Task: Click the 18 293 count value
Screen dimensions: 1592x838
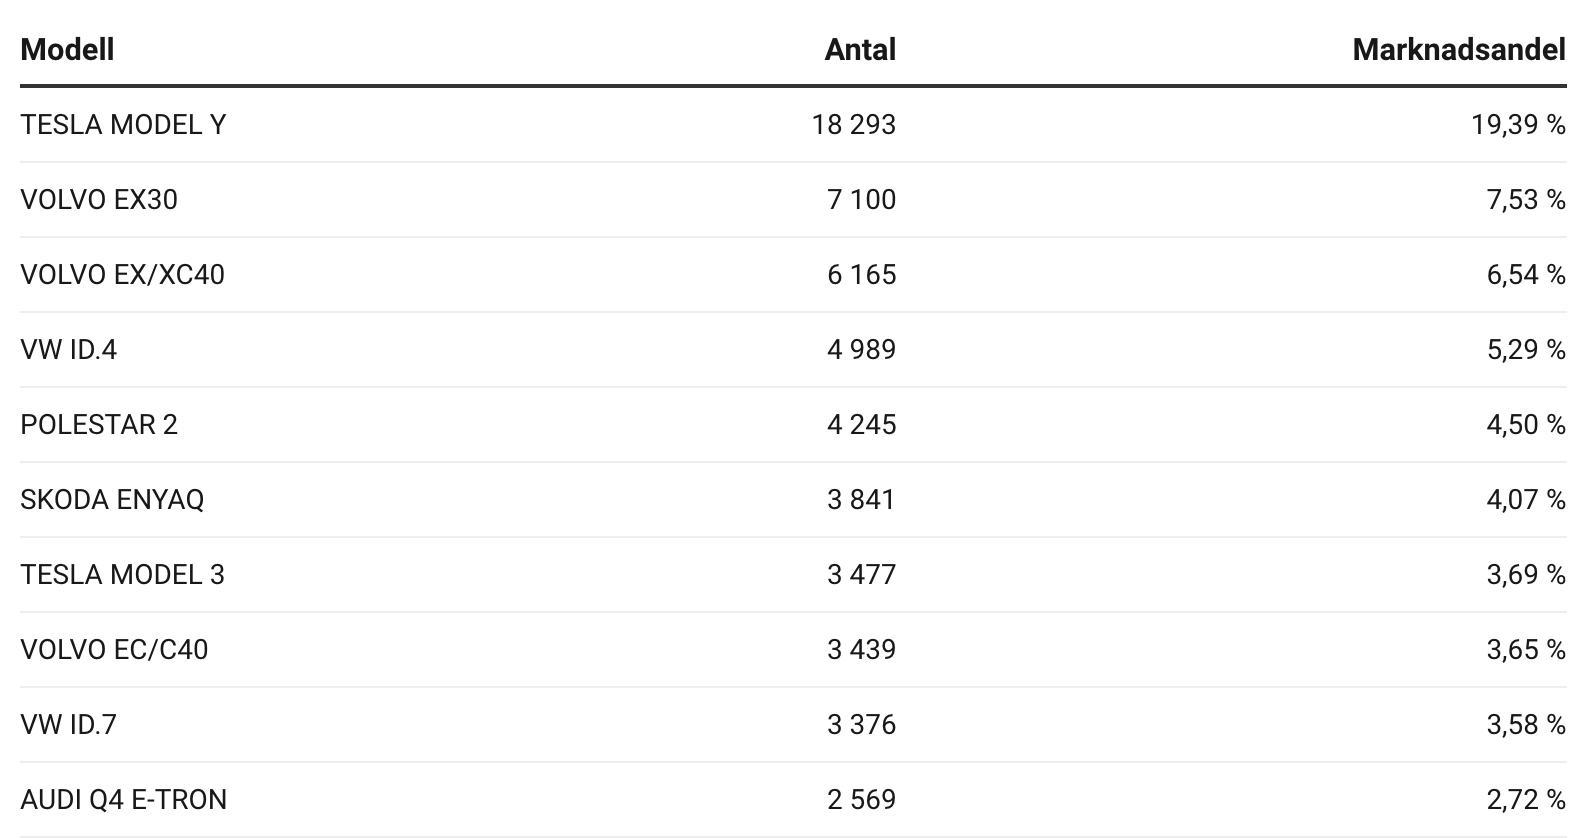Action: pos(854,125)
